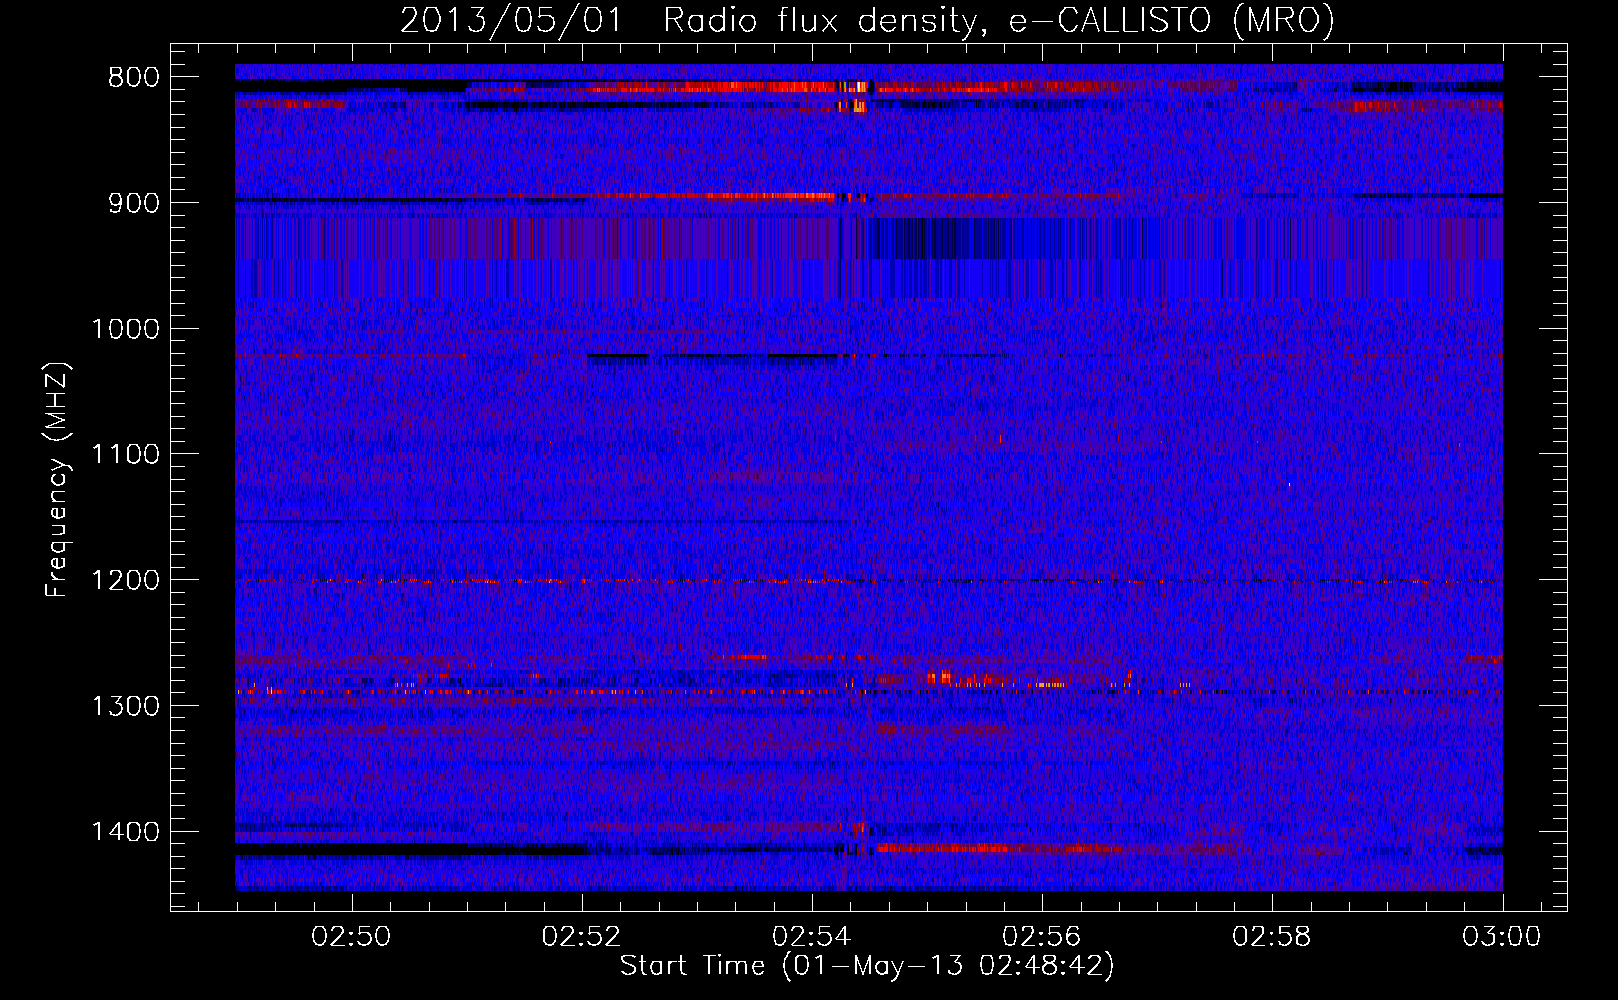
Task: Click the 1300 frequency tick label
Action: [x=125, y=707]
